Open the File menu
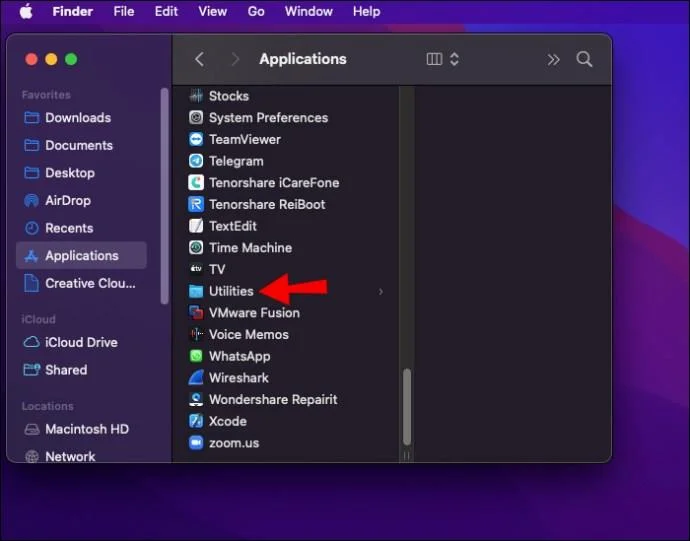 pos(124,11)
